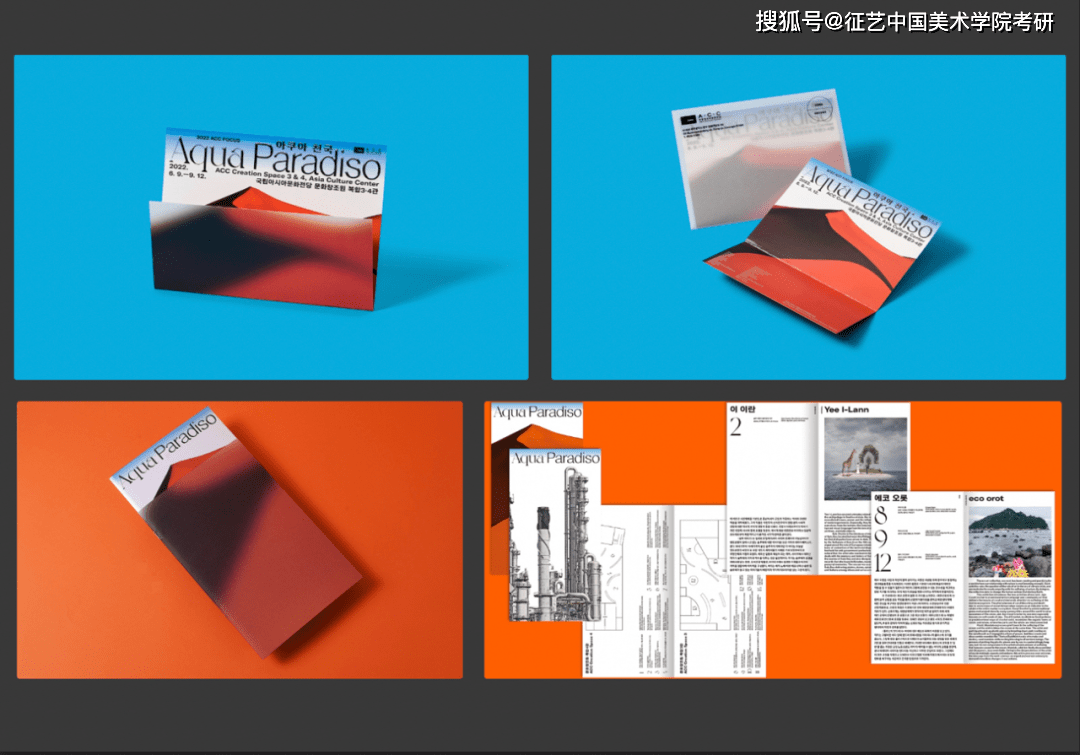Open the top-right two-brochure photo
Viewport: 1080px width, 755px height.
(809, 217)
